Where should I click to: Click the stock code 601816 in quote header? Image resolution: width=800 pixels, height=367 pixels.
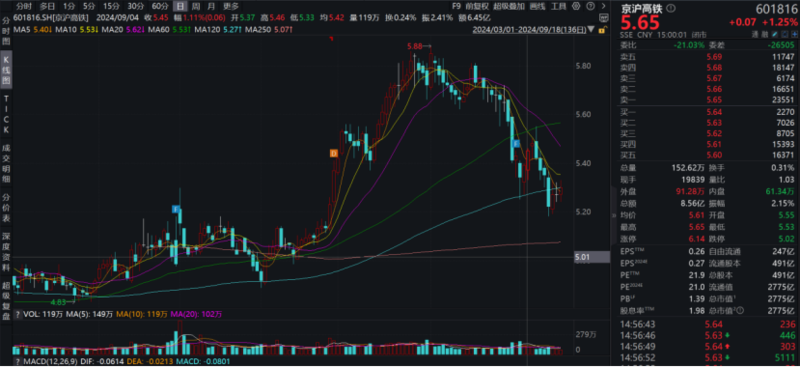point(777,9)
